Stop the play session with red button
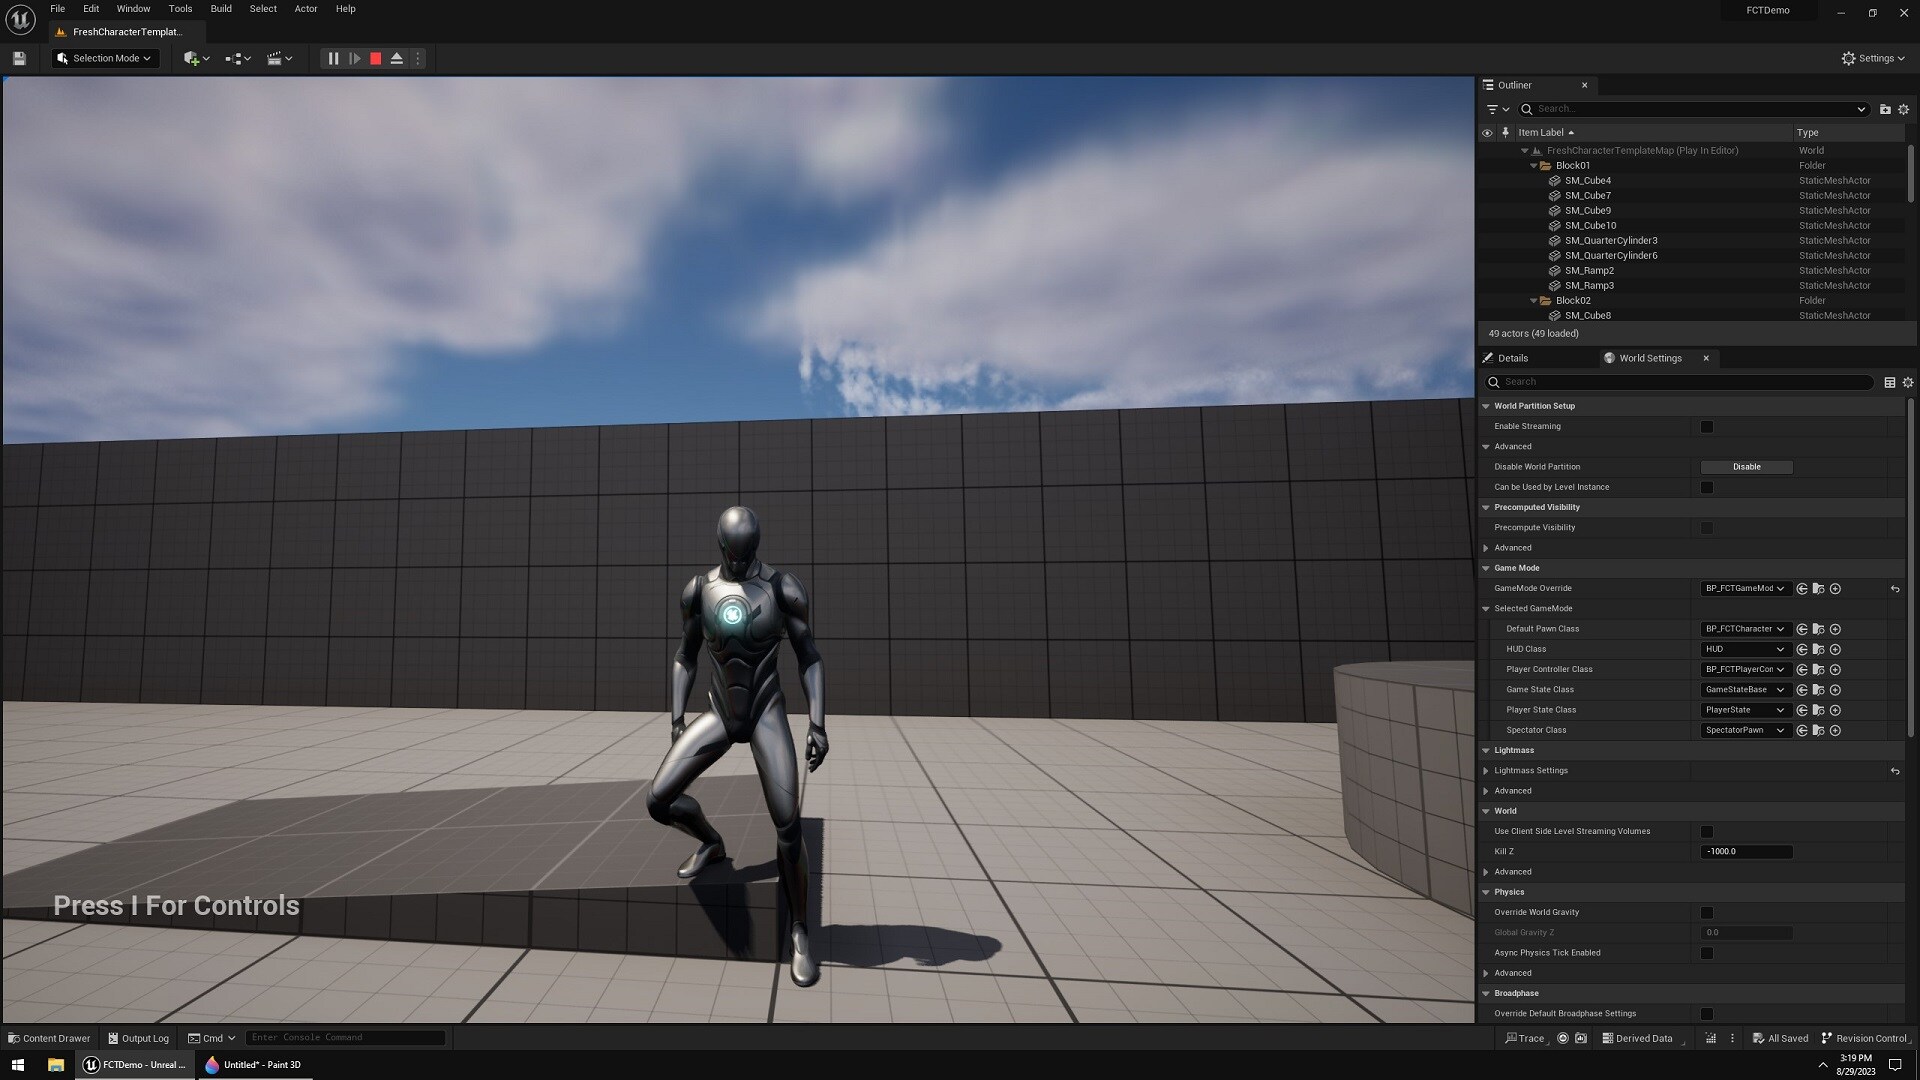The image size is (1920, 1080). coord(375,59)
